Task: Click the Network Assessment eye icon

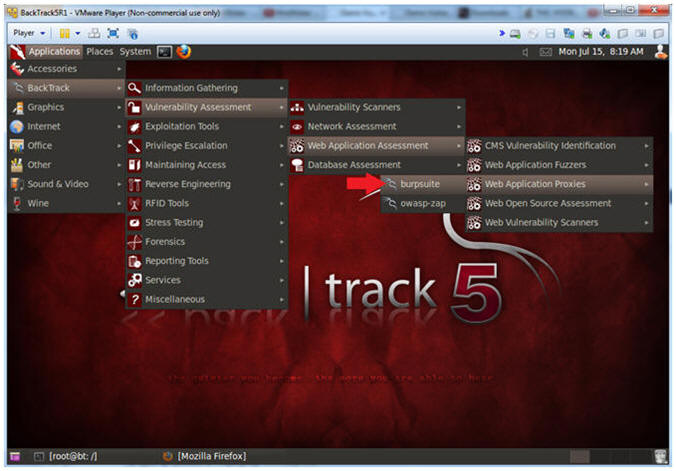Action: [x=297, y=127]
